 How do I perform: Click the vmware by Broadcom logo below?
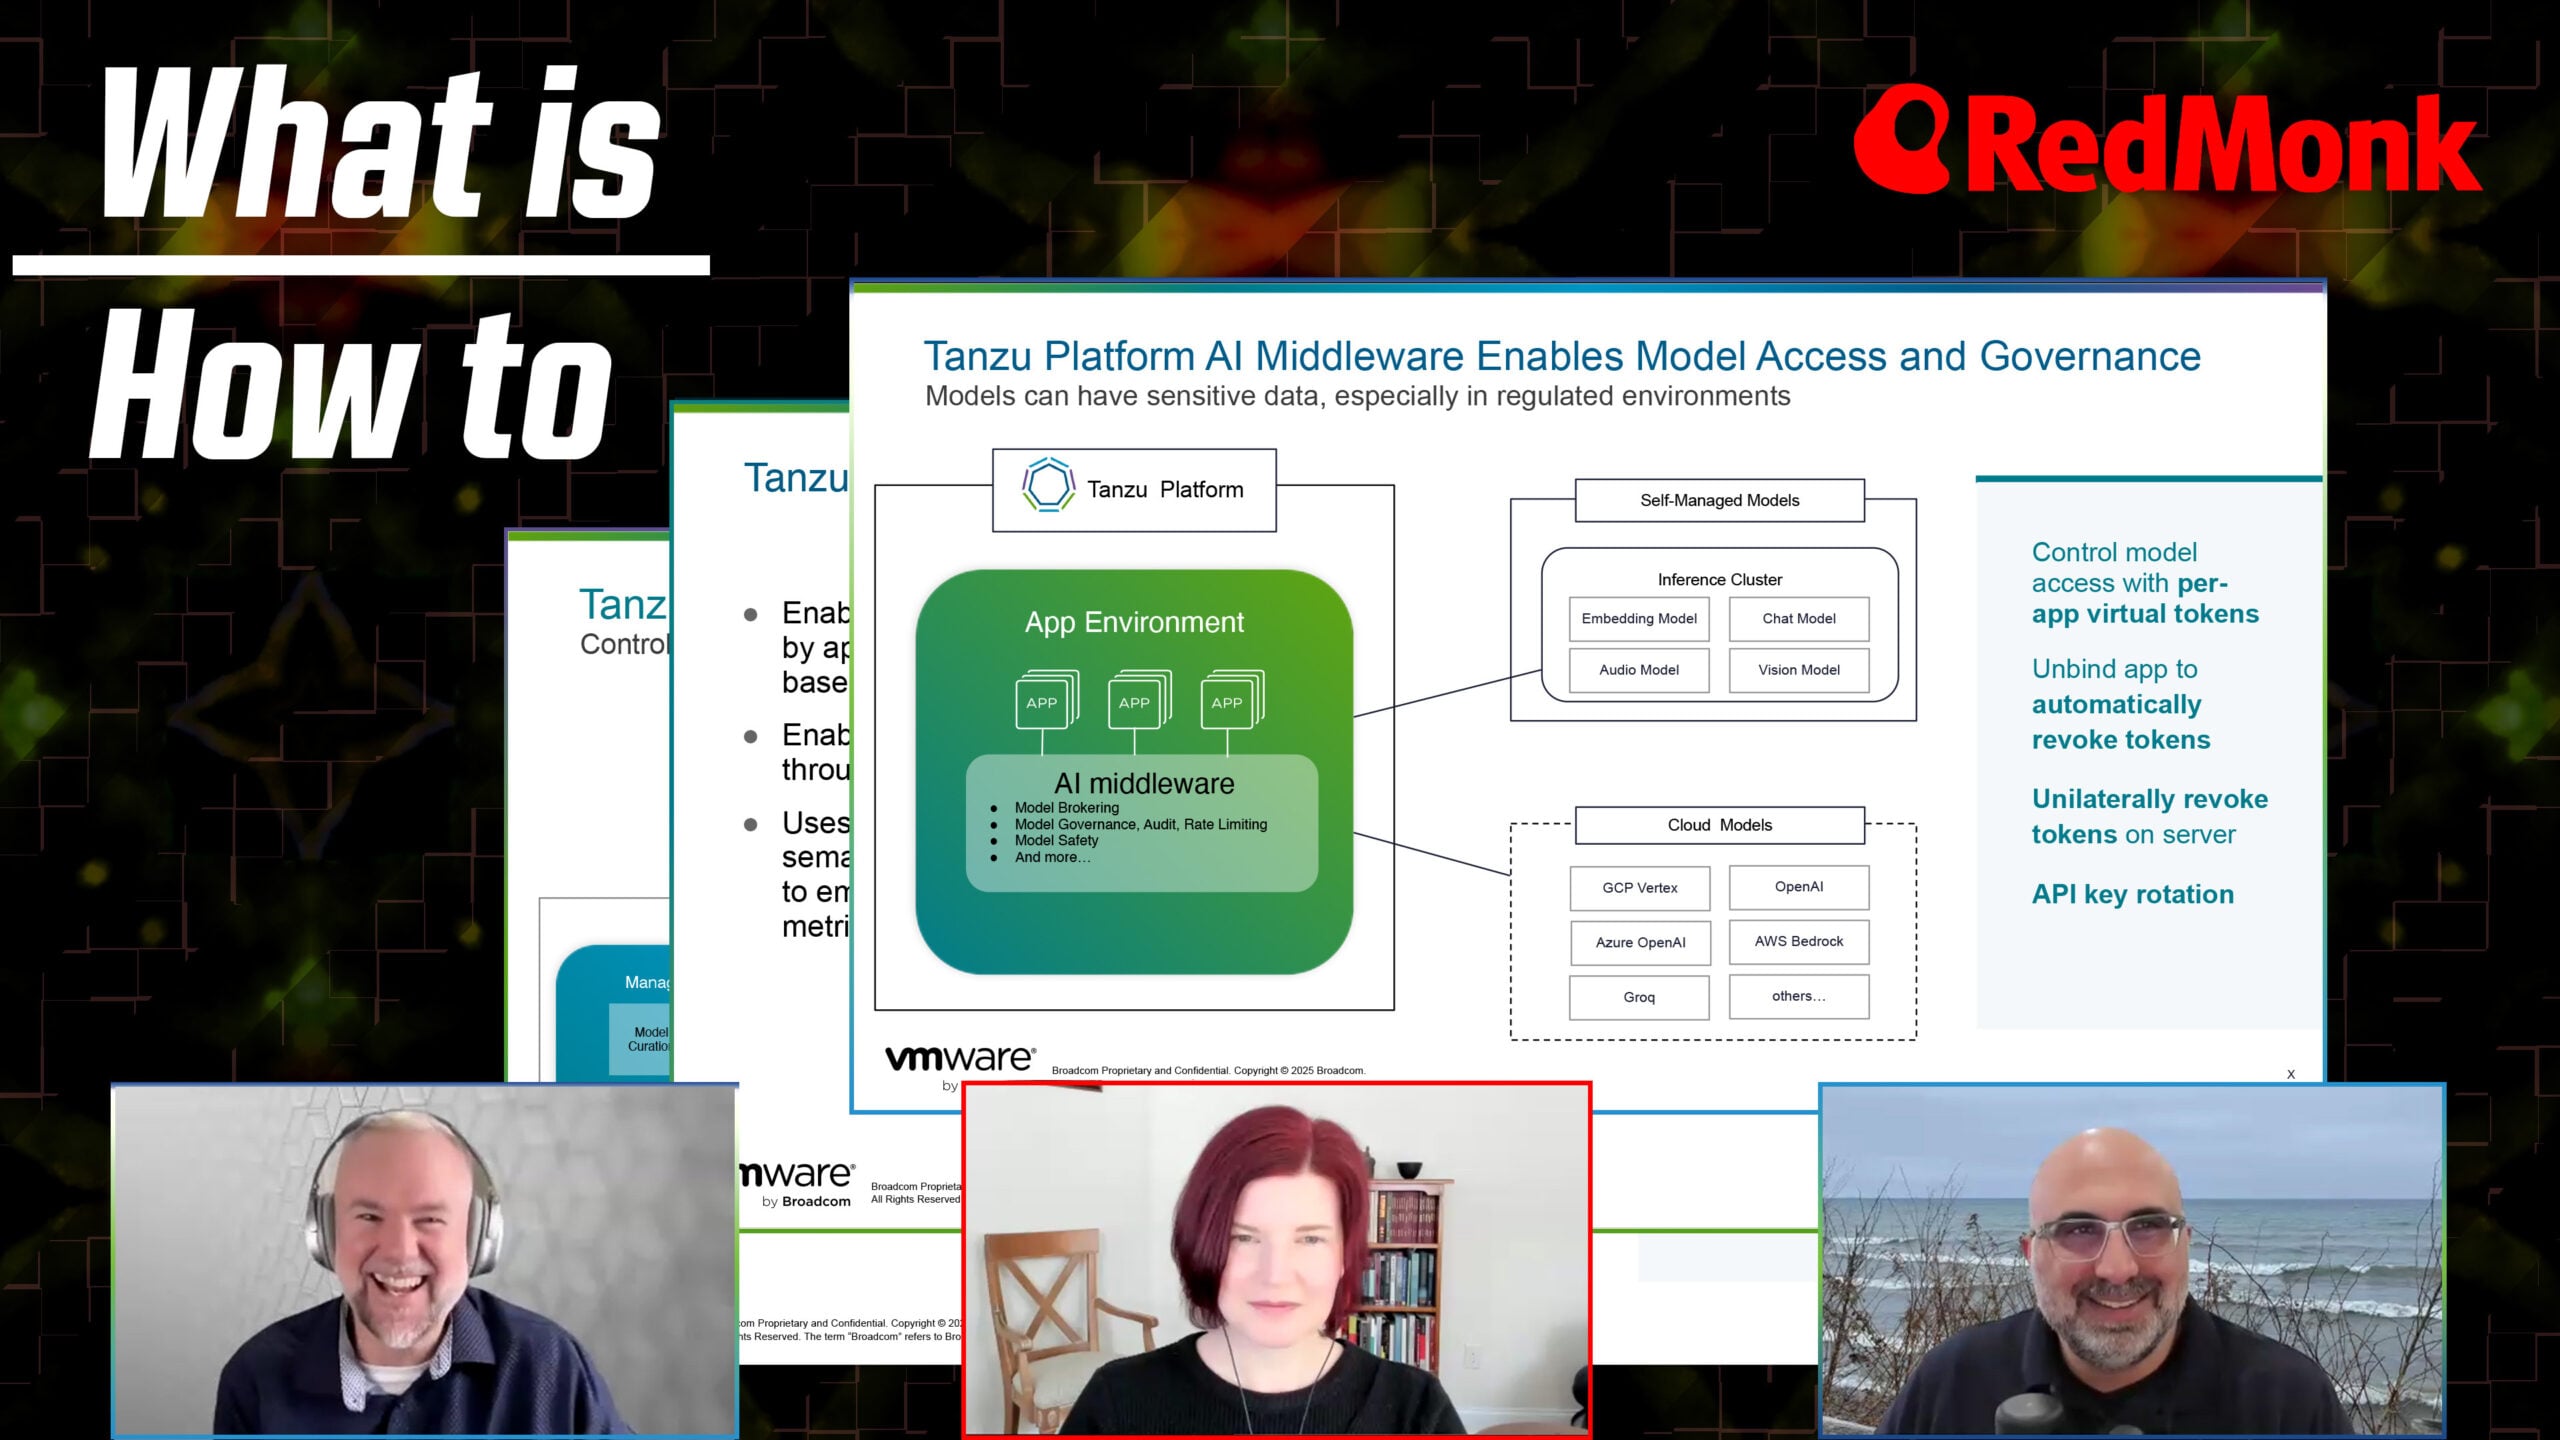(x=800, y=1182)
